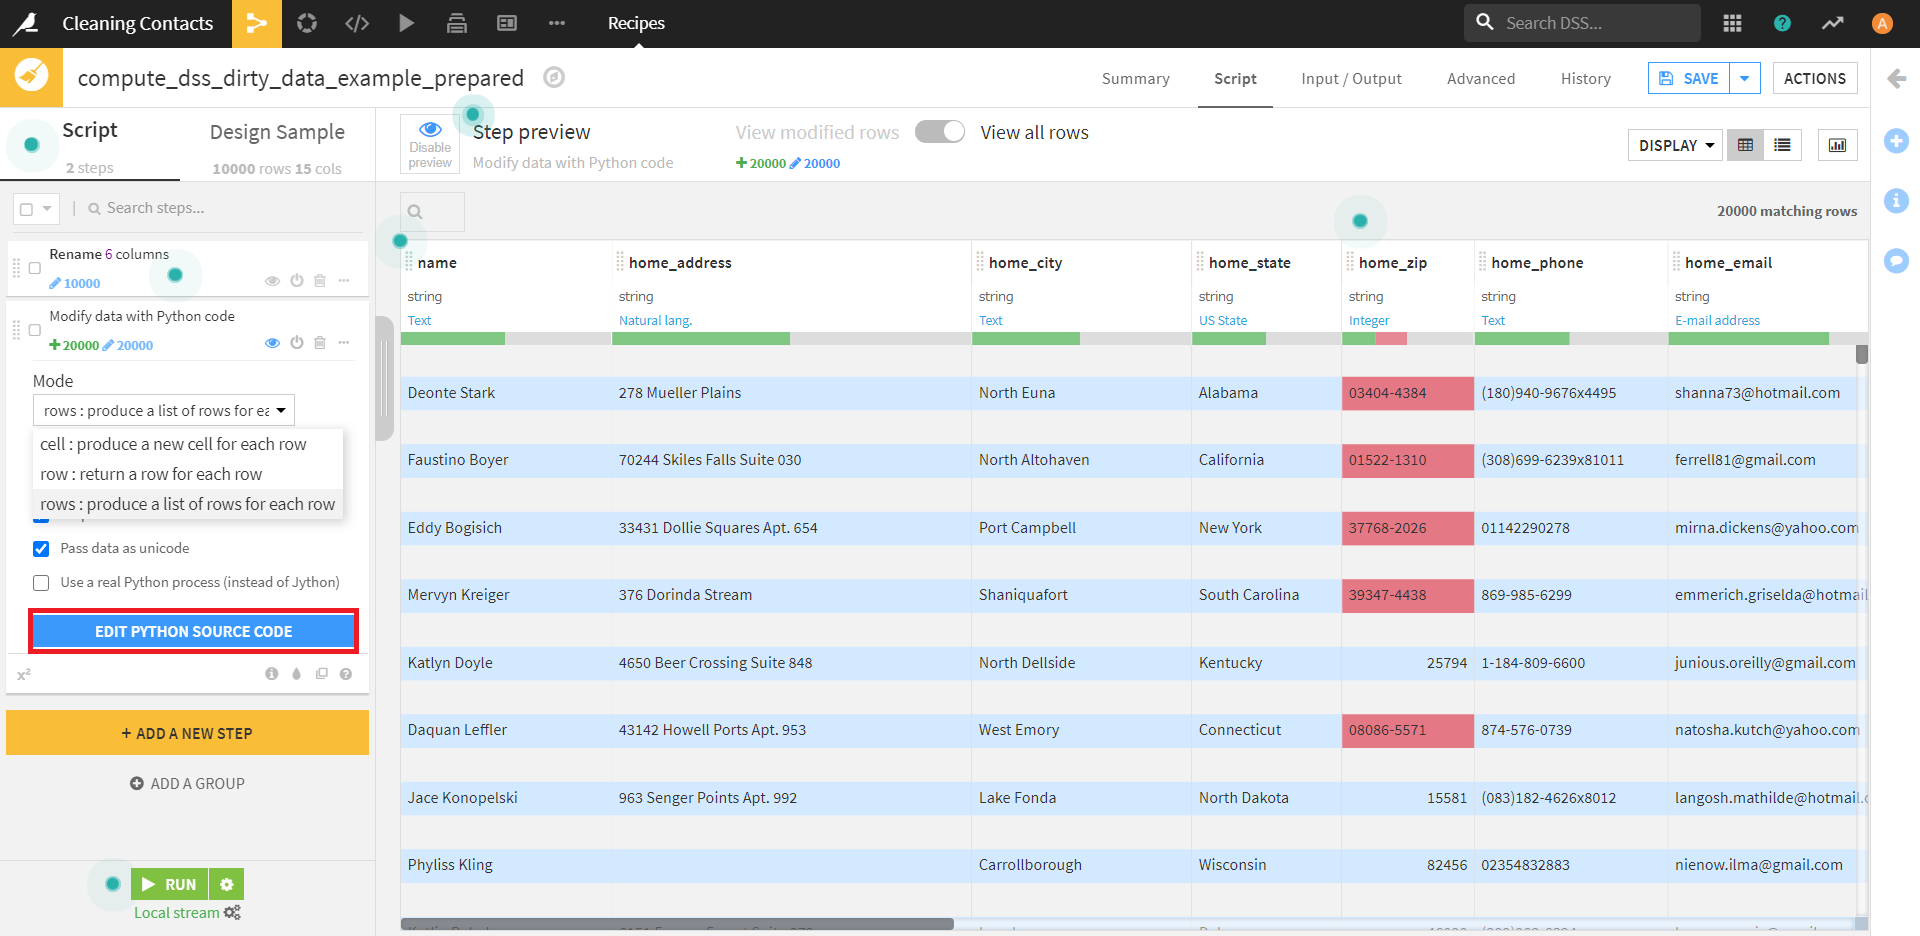This screenshot has height=936, width=1920.
Task: Open the home_zip Integer meaning dropdown
Action: [x=1369, y=320]
